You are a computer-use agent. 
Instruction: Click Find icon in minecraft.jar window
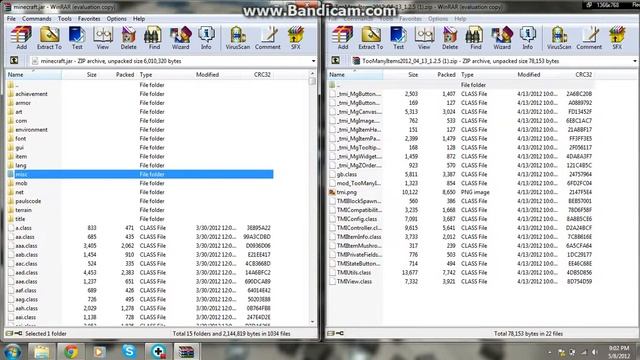click(x=154, y=38)
